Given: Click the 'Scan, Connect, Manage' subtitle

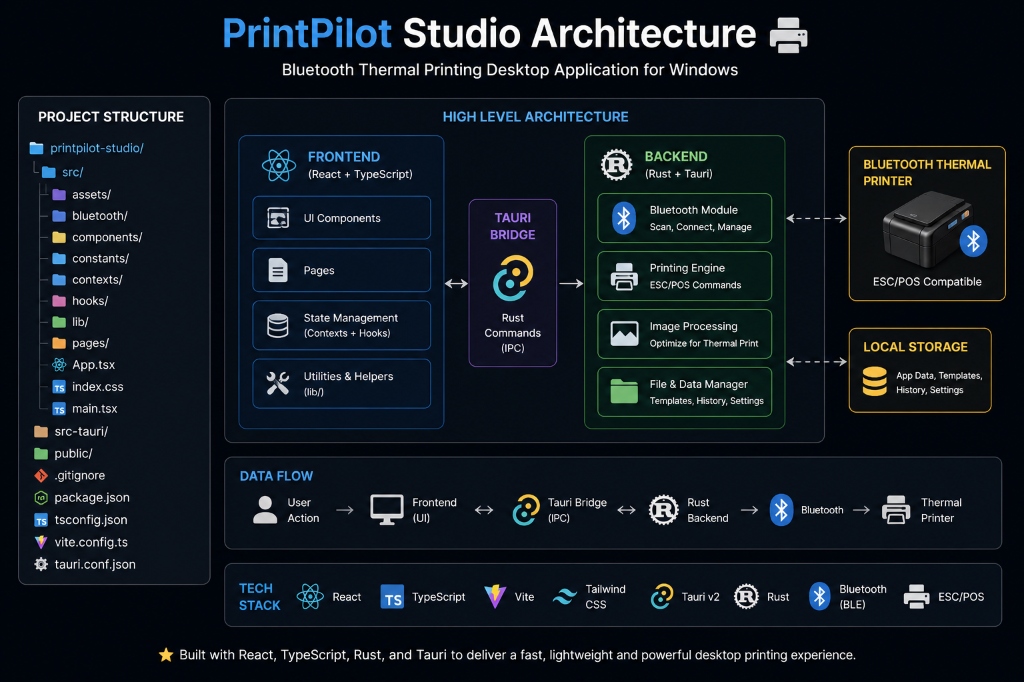Looking at the screenshot, I should pyautogui.click(x=700, y=227).
